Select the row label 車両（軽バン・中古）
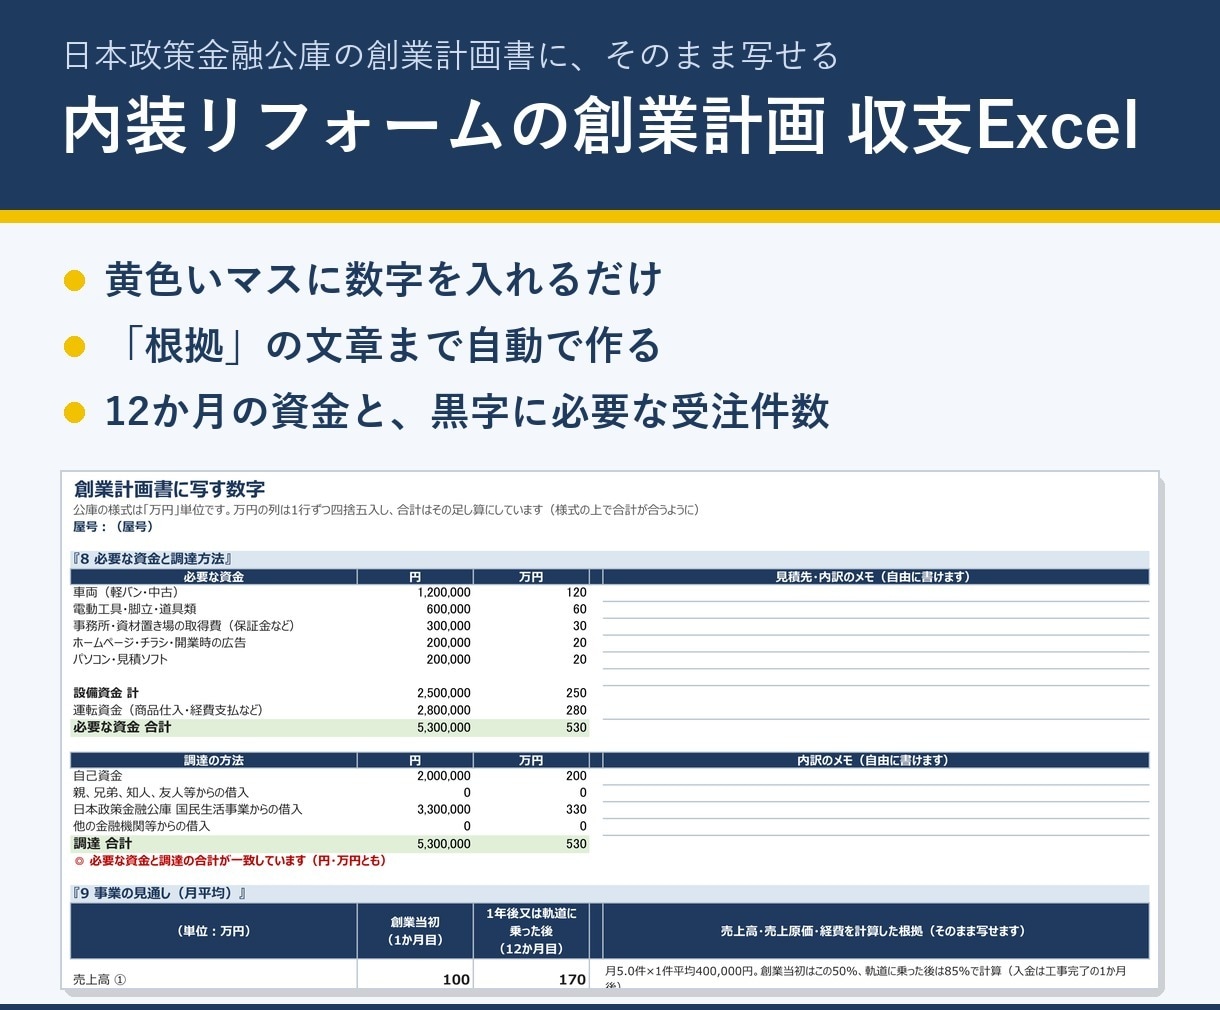This screenshot has width=1220, height=1010. tap(126, 592)
